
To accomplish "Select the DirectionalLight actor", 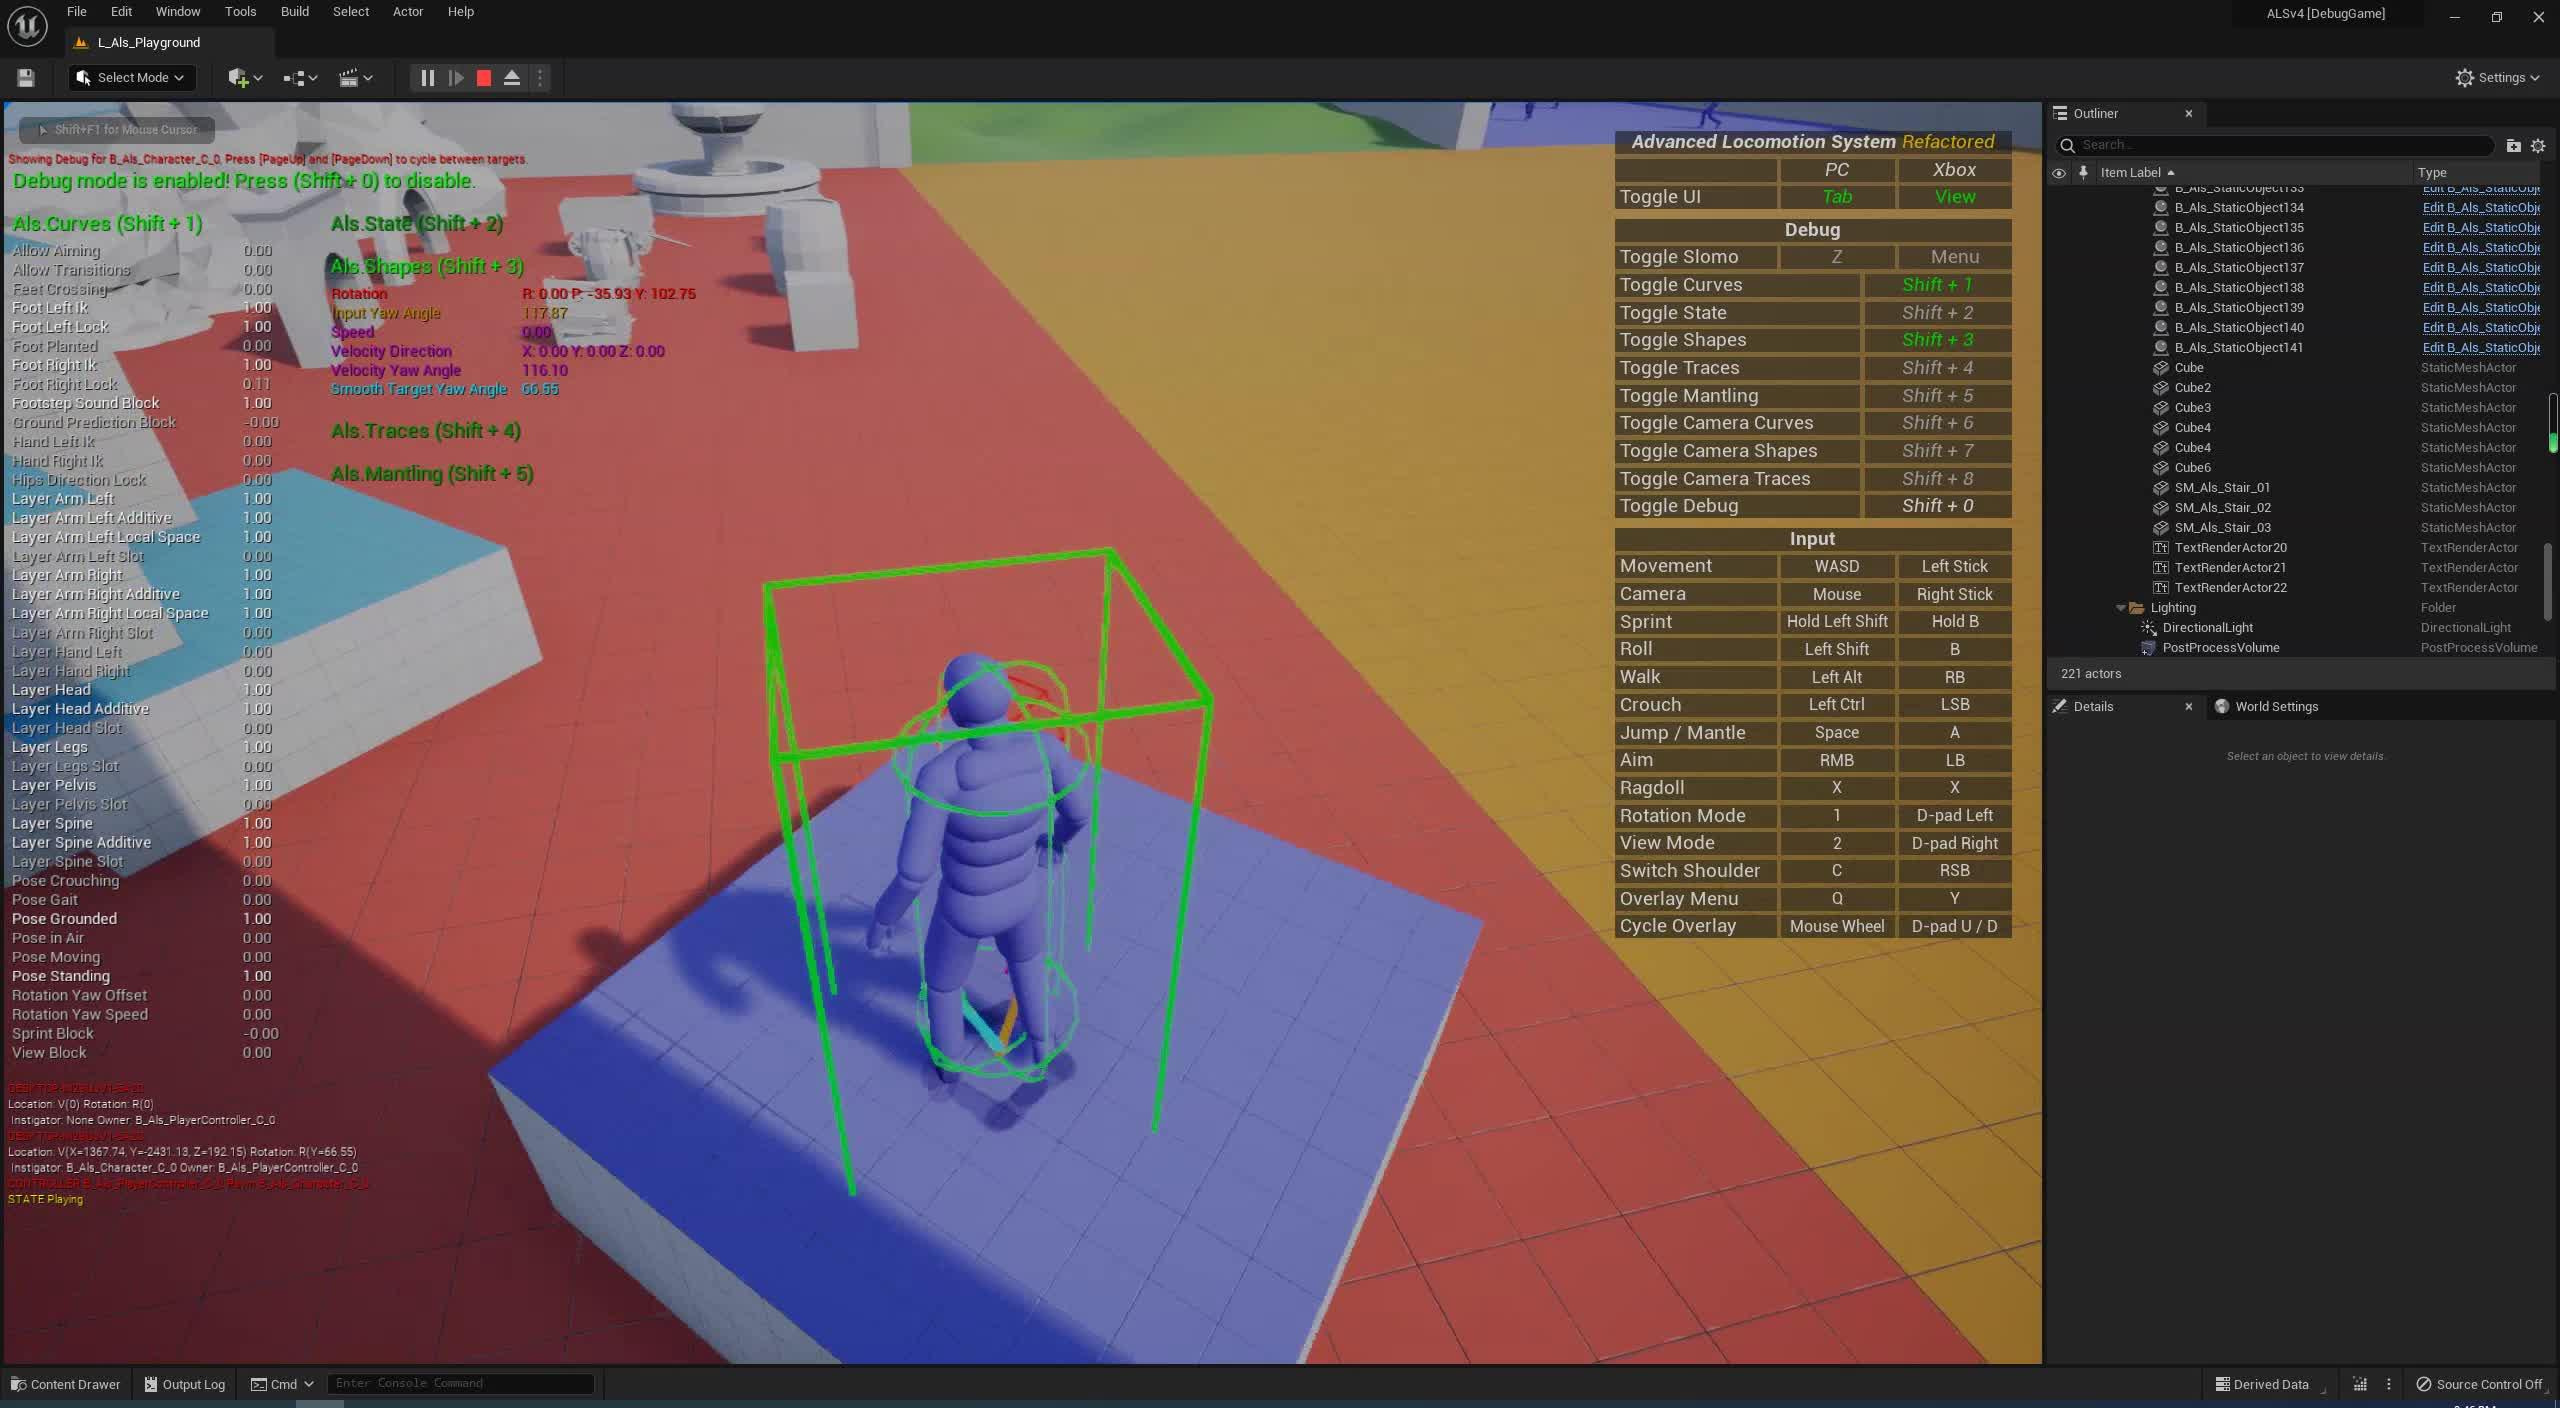I will 2206,627.
